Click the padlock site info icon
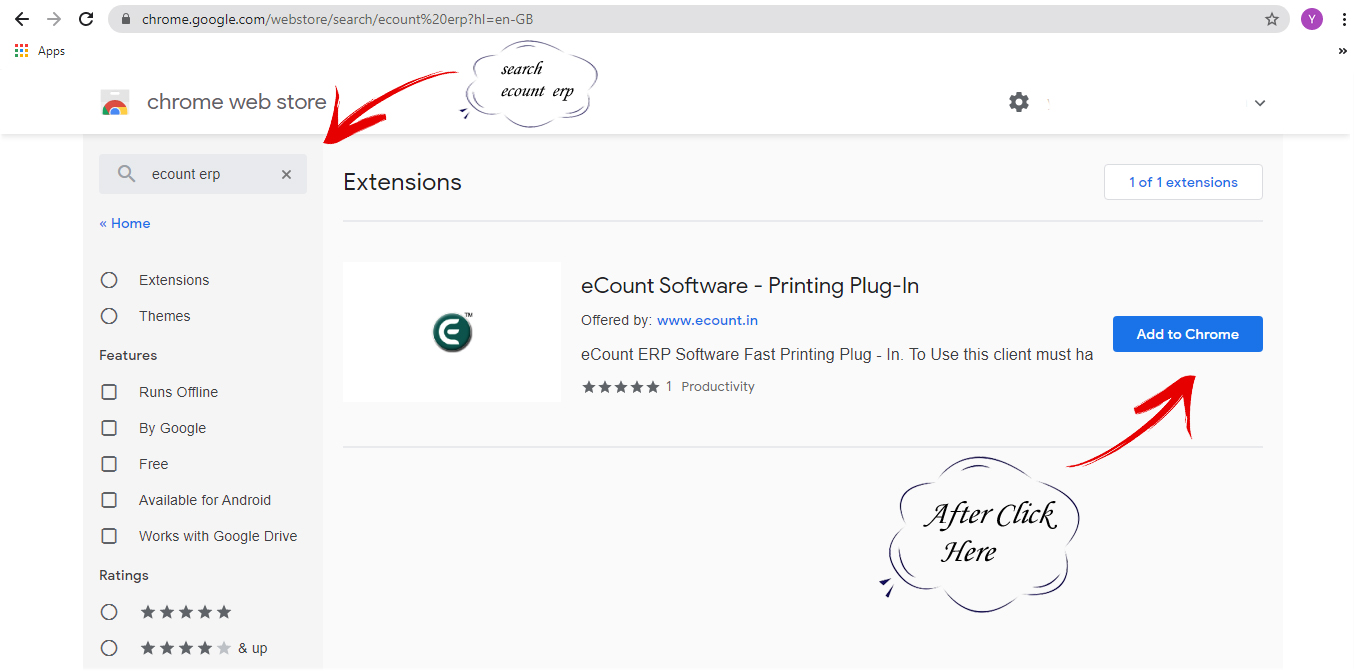The image size is (1355, 672). tap(126, 19)
